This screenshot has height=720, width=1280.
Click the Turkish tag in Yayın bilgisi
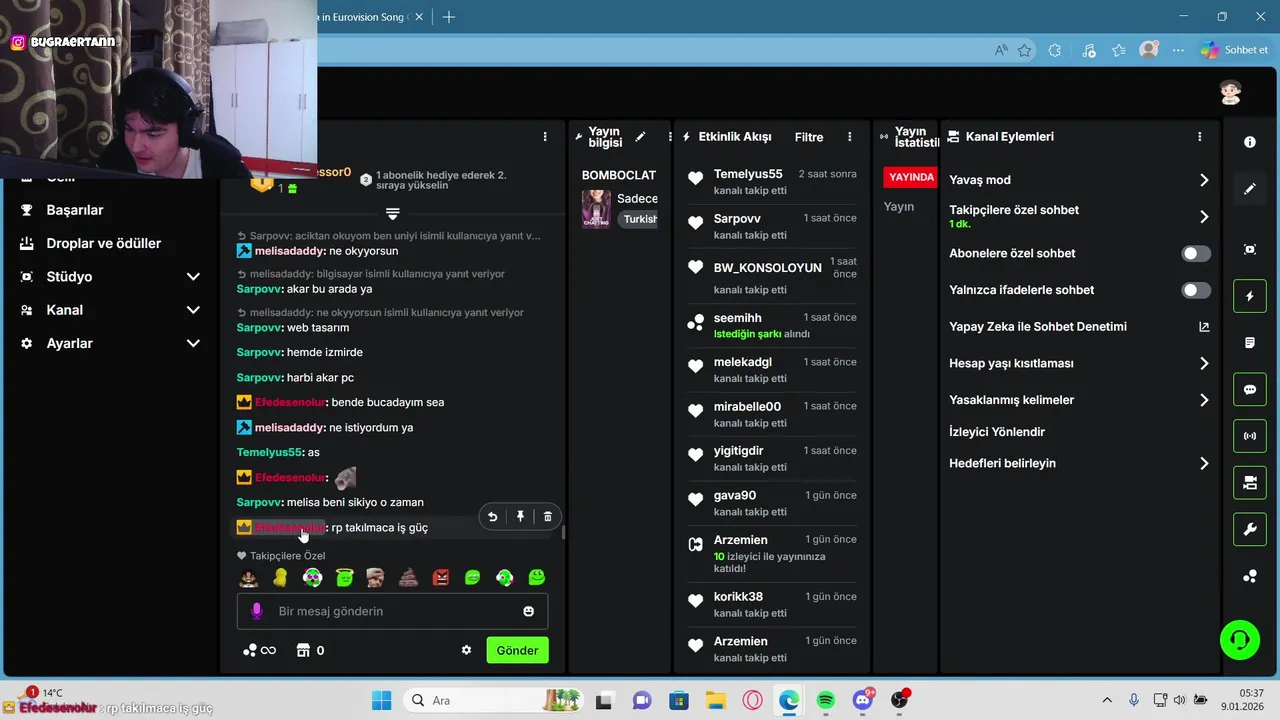(640, 219)
